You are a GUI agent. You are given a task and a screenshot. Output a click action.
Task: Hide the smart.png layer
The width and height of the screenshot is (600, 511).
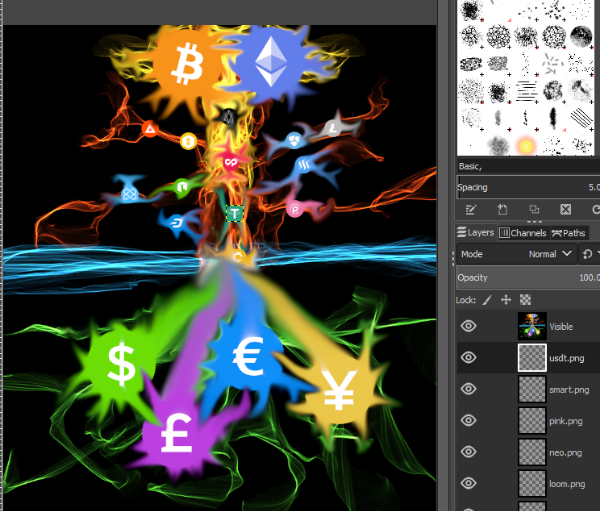tap(468, 389)
